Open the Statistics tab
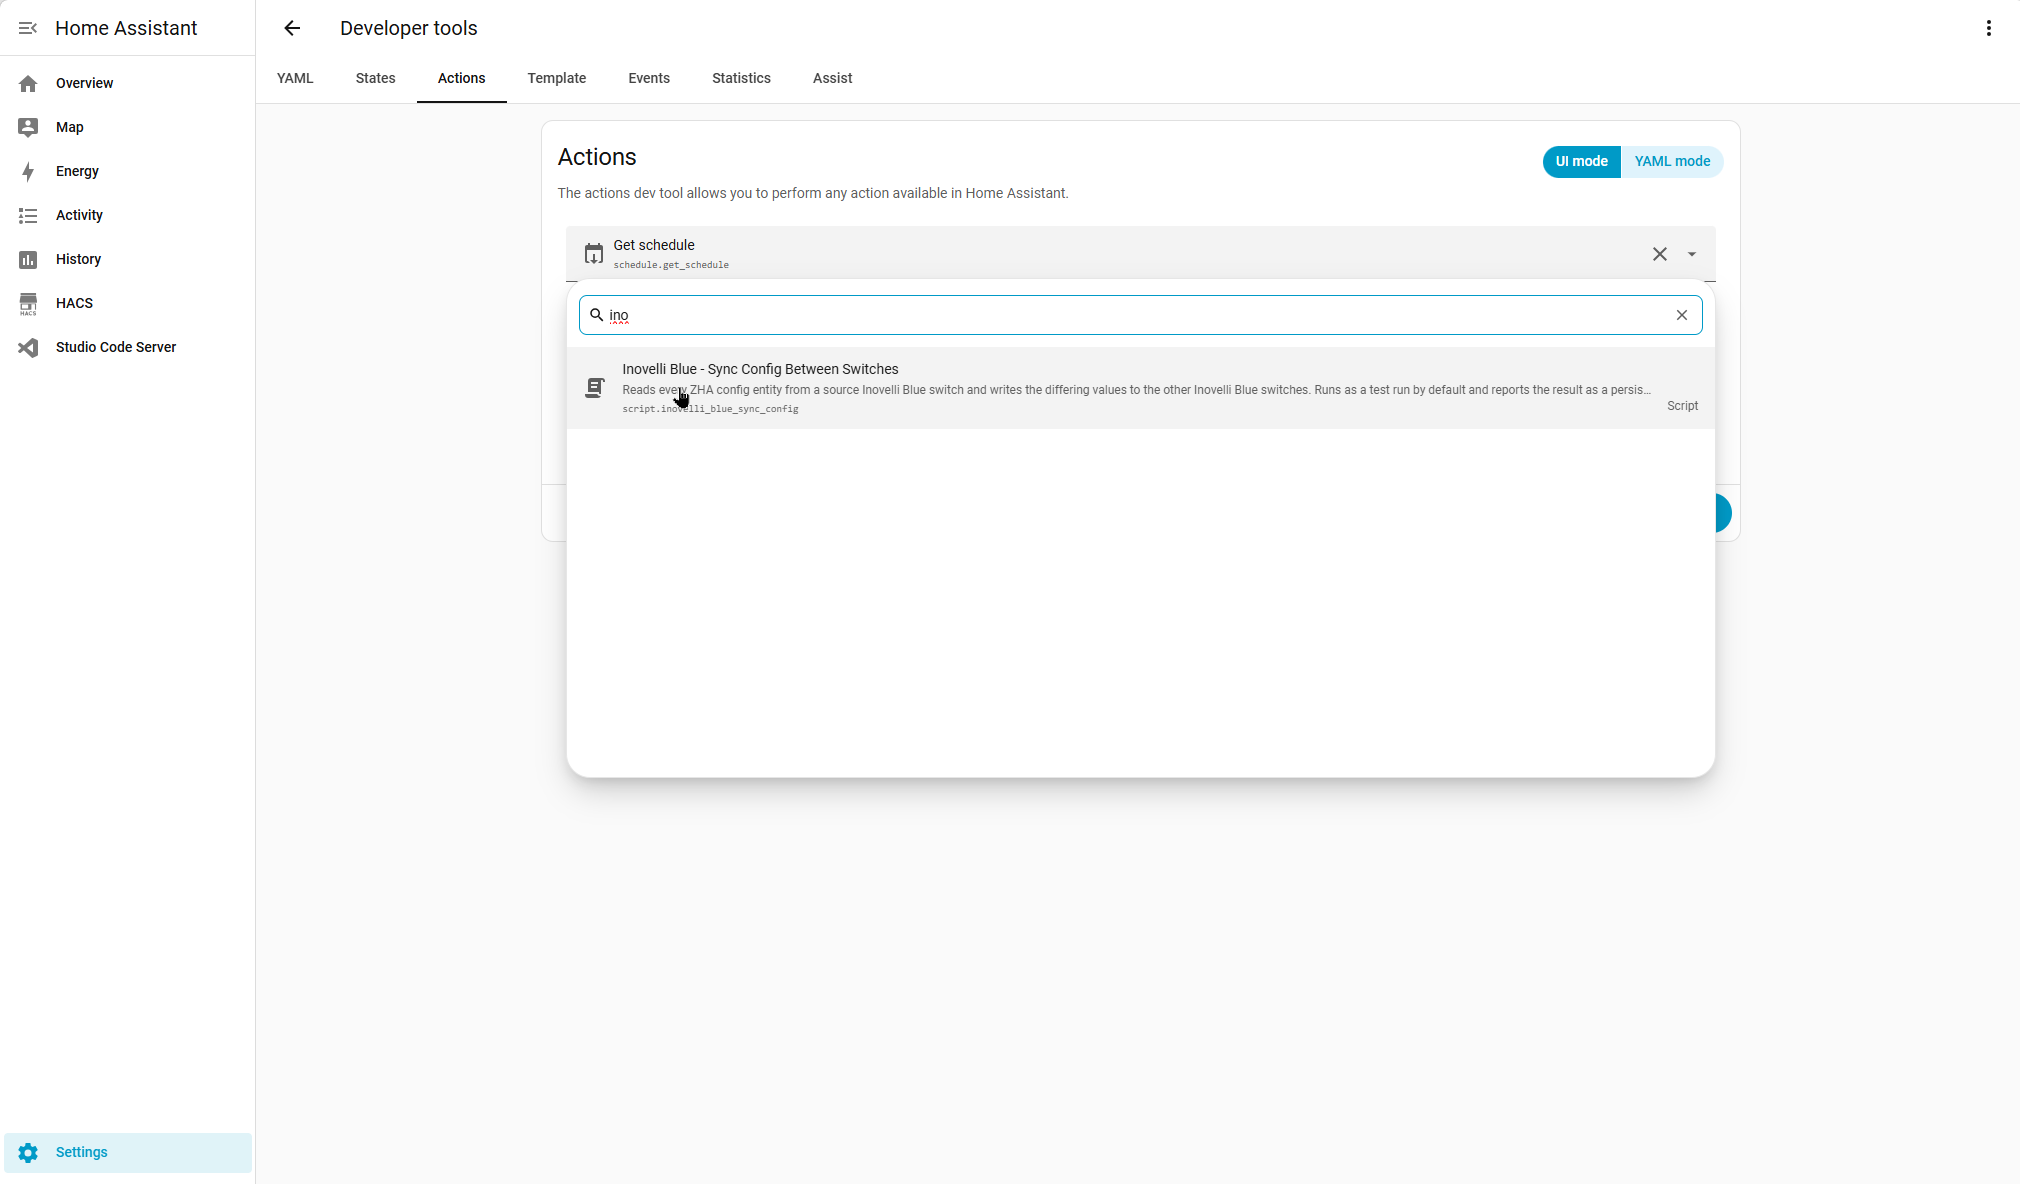The image size is (2020, 1184). coord(741,78)
